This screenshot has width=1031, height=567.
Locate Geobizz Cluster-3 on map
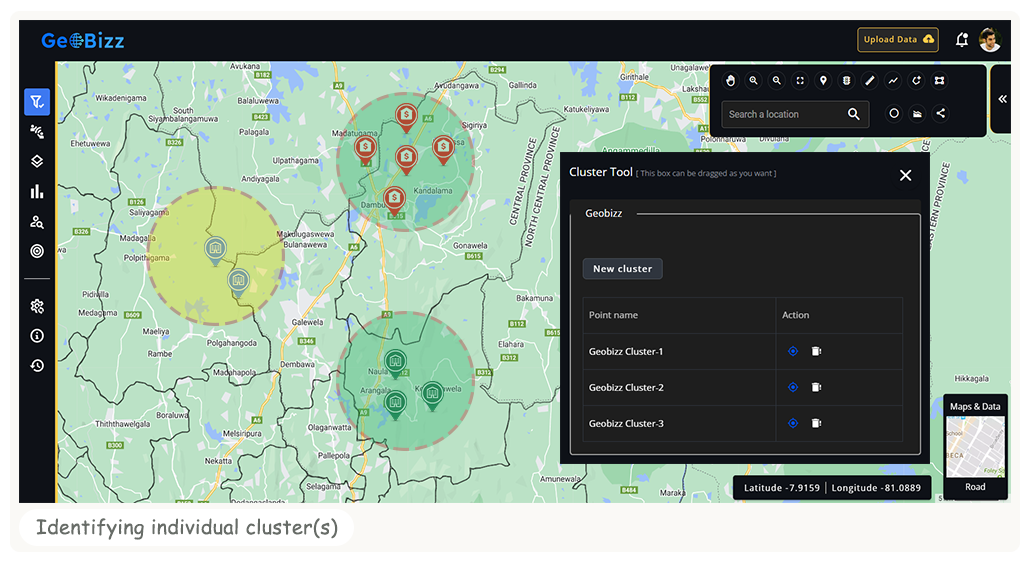[x=793, y=423]
